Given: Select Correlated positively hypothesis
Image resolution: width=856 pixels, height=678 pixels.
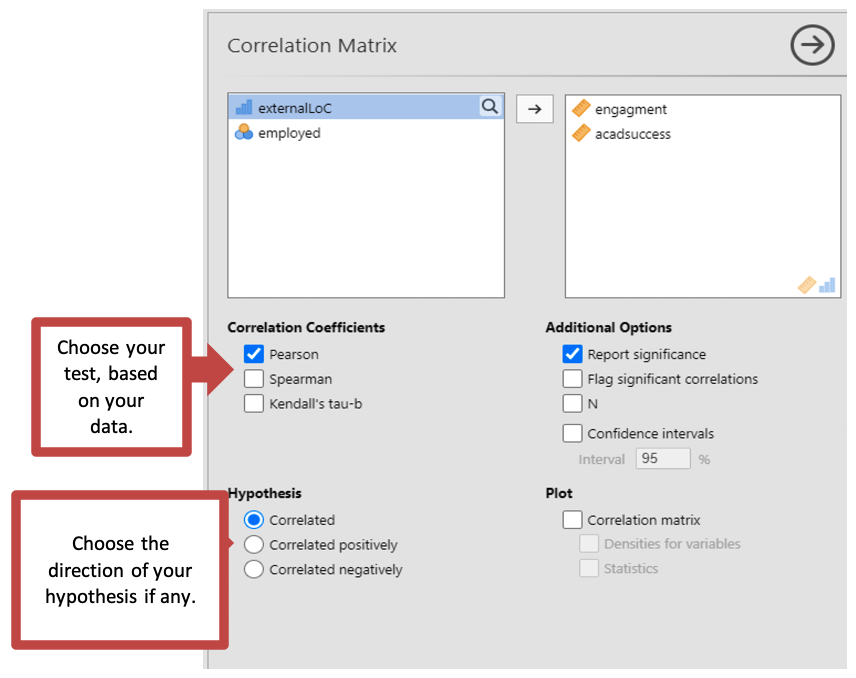Looking at the screenshot, I should [254, 545].
